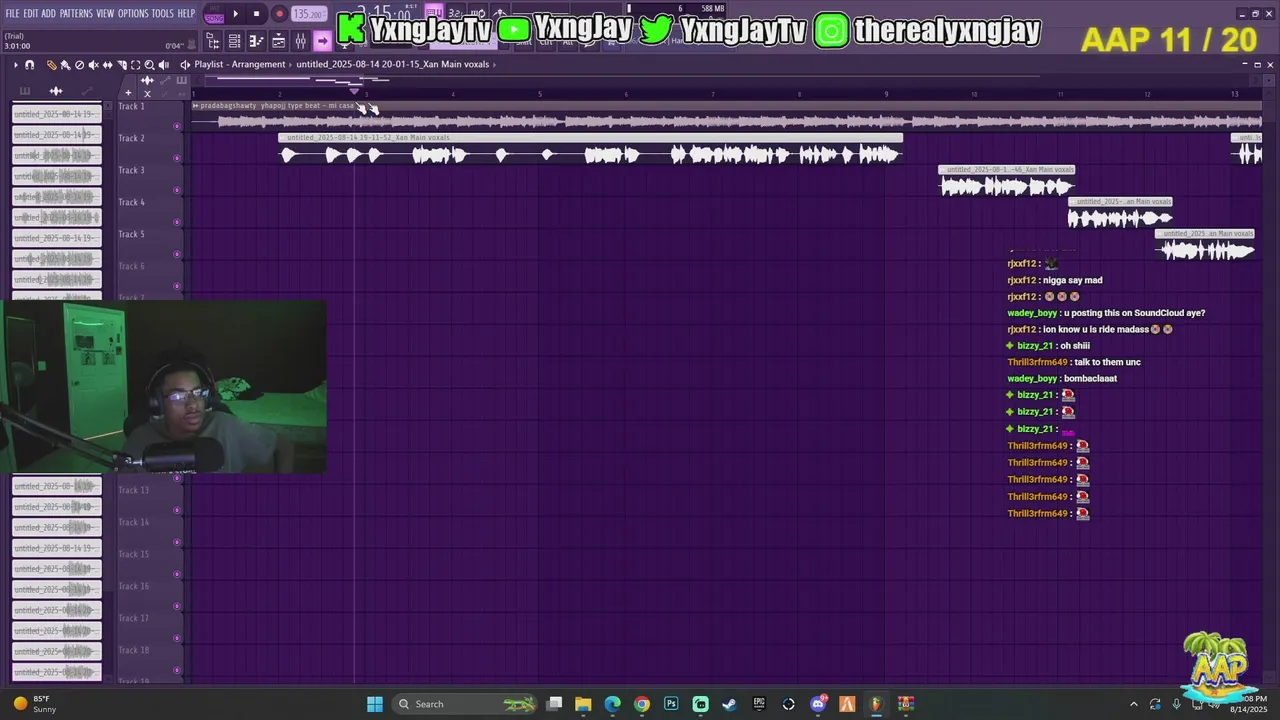Open the ADD menu

click(x=48, y=13)
